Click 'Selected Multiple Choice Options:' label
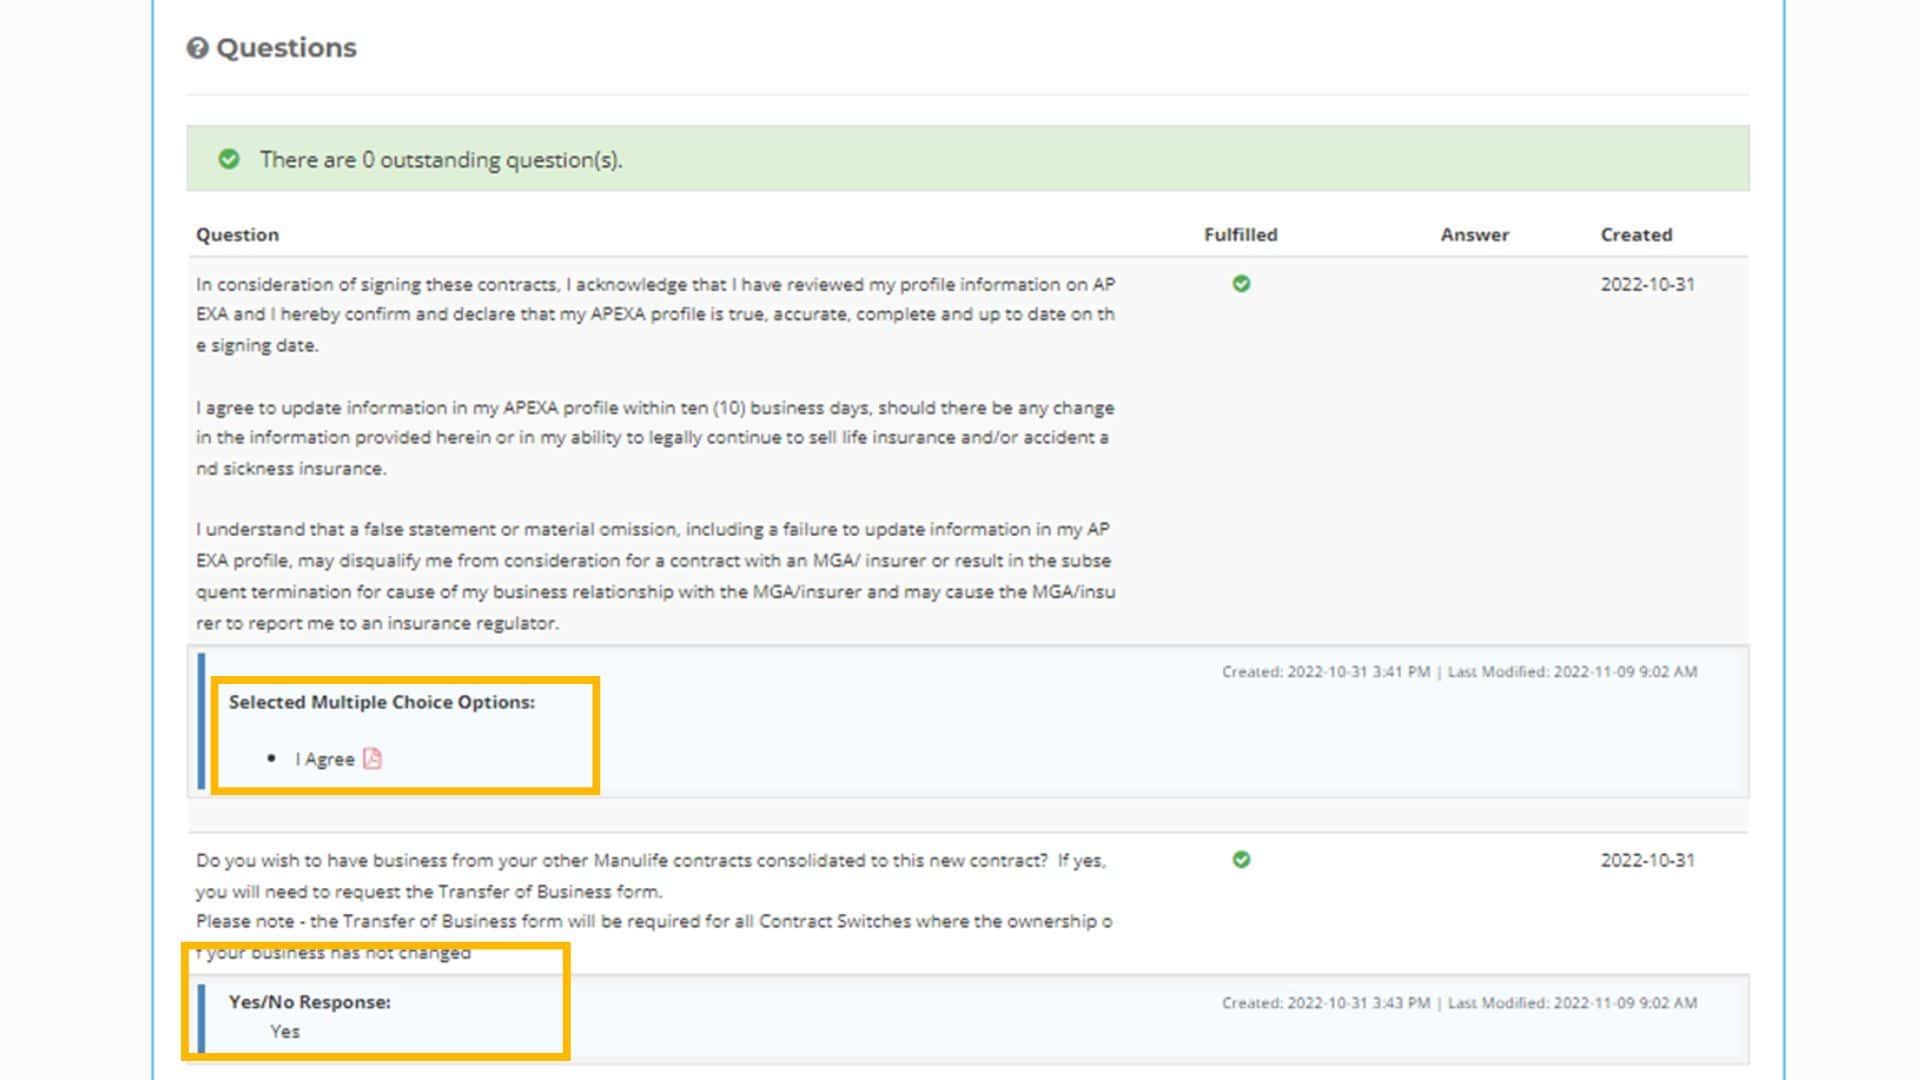1920x1080 pixels. 382,702
